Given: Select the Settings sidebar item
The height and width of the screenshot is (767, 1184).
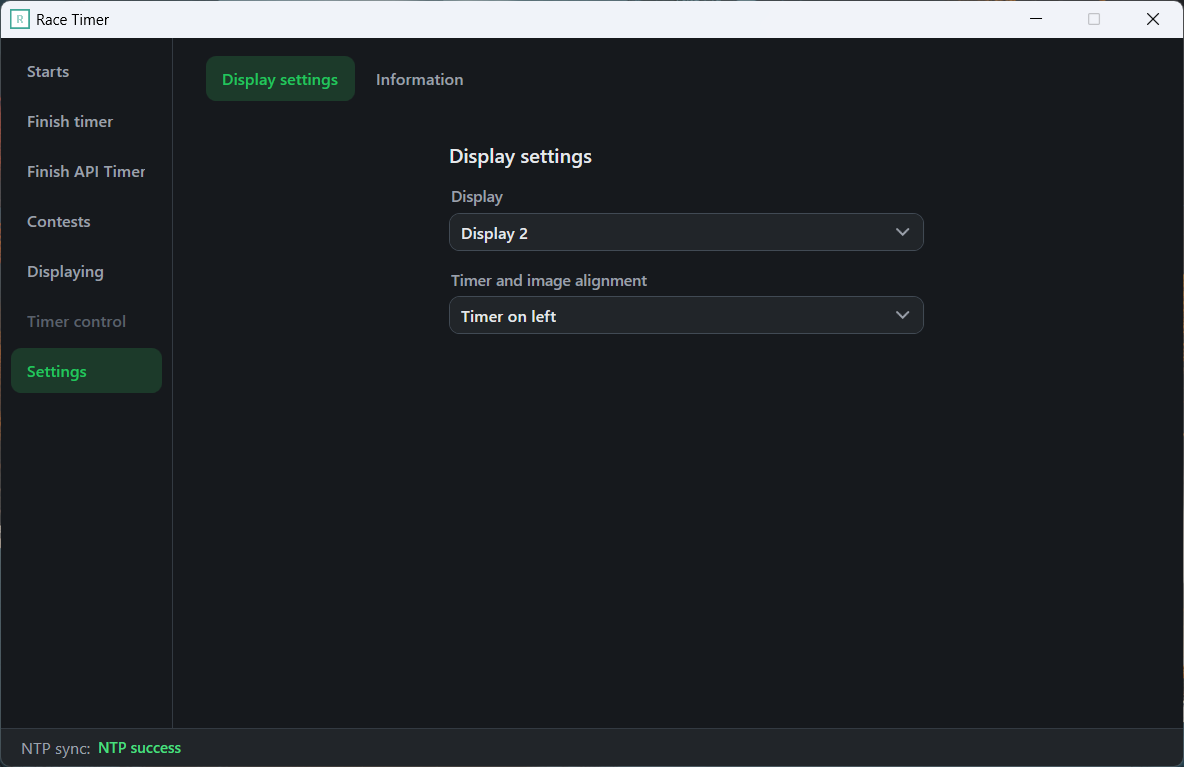Looking at the screenshot, I should coord(86,371).
